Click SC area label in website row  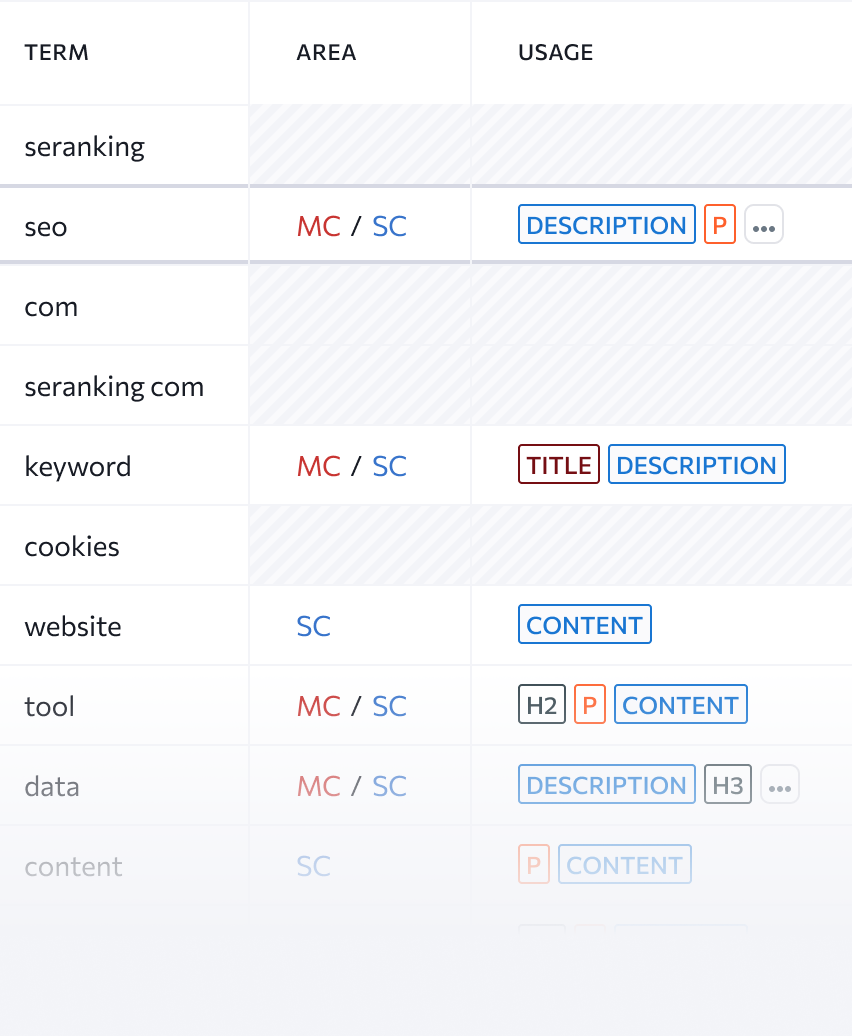point(313,626)
